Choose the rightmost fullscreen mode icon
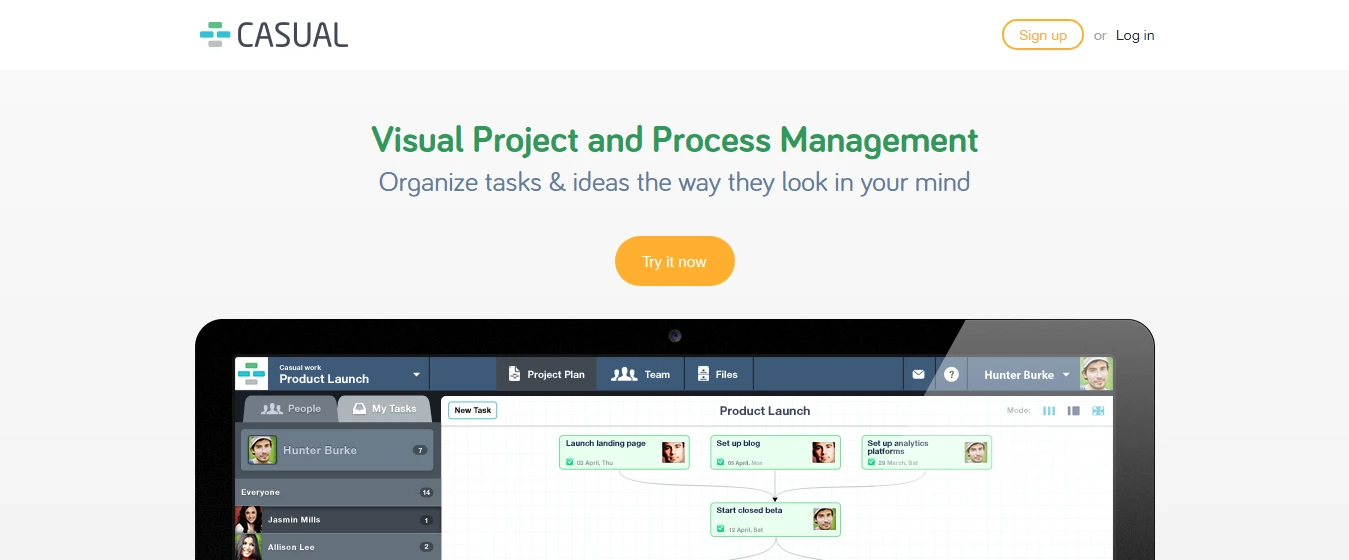Screen dimensions: 1349x560 [1098, 411]
